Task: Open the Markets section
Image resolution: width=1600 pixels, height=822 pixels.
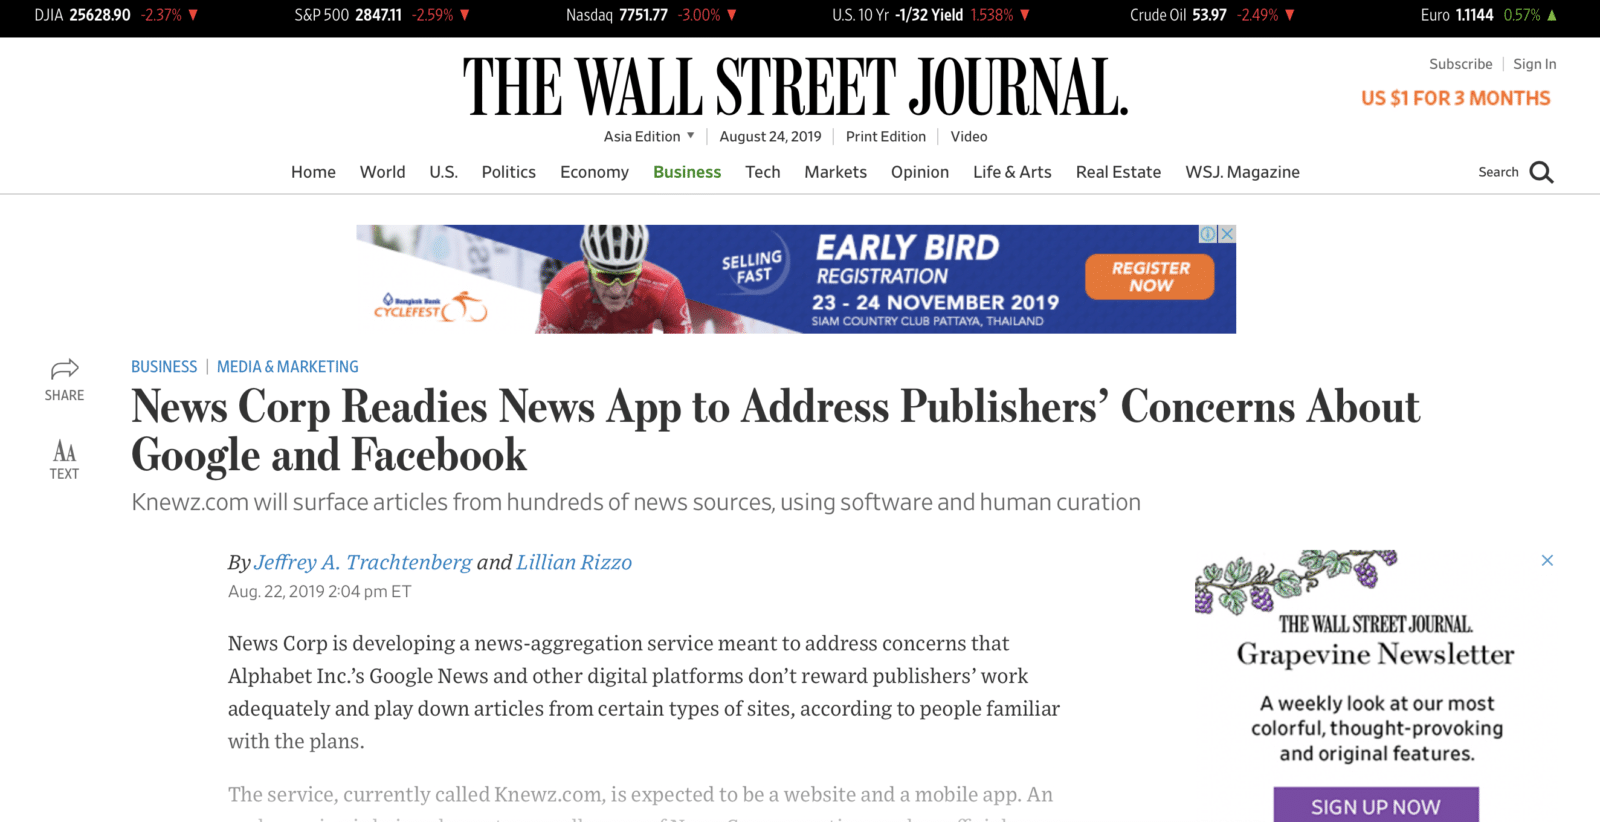Action: [x=835, y=172]
